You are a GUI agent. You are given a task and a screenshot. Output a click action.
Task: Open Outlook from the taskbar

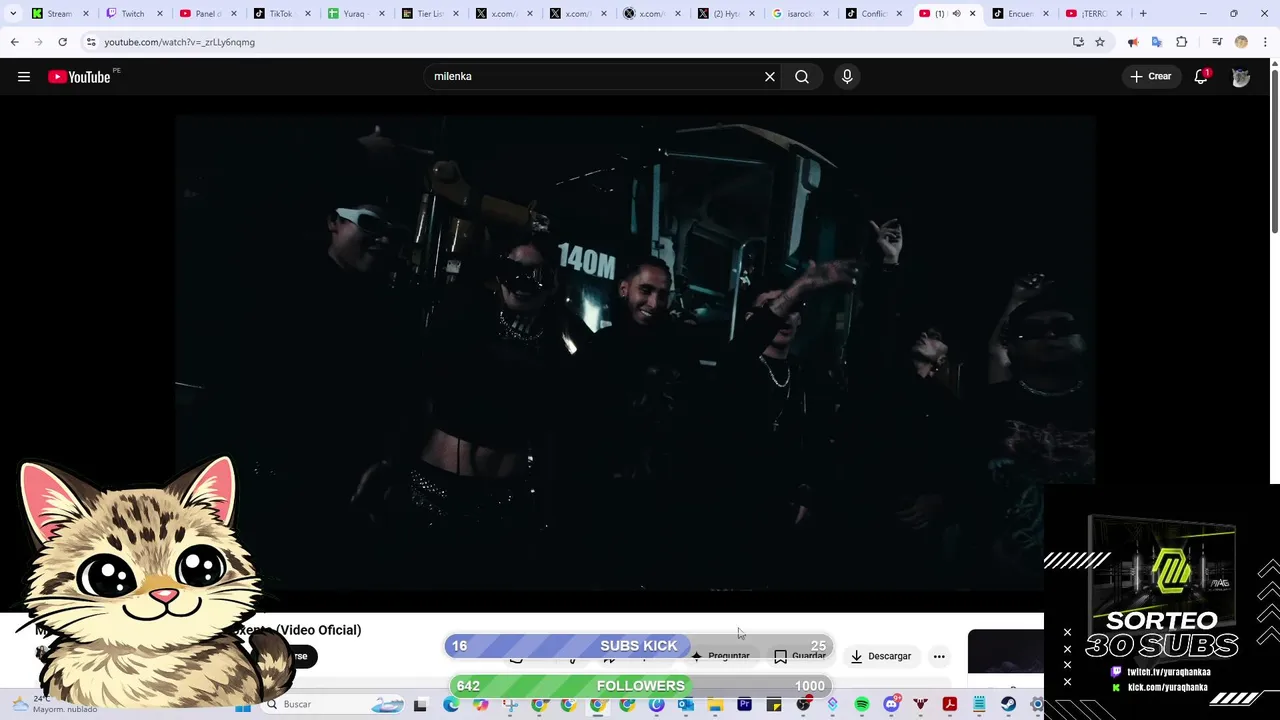point(686,705)
